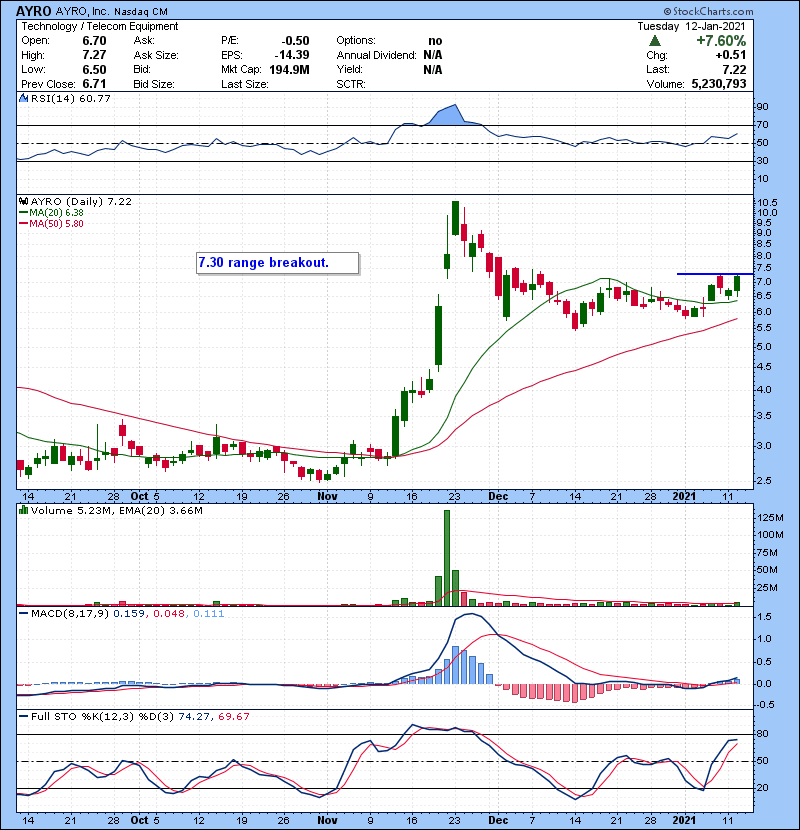Select the Mkt Cap value 194.9M
The image size is (800, 830).
coord(289,69)
